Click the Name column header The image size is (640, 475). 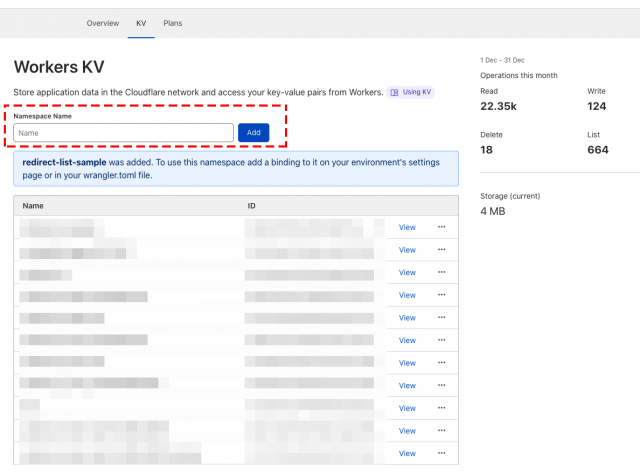[x=33, y=206]
